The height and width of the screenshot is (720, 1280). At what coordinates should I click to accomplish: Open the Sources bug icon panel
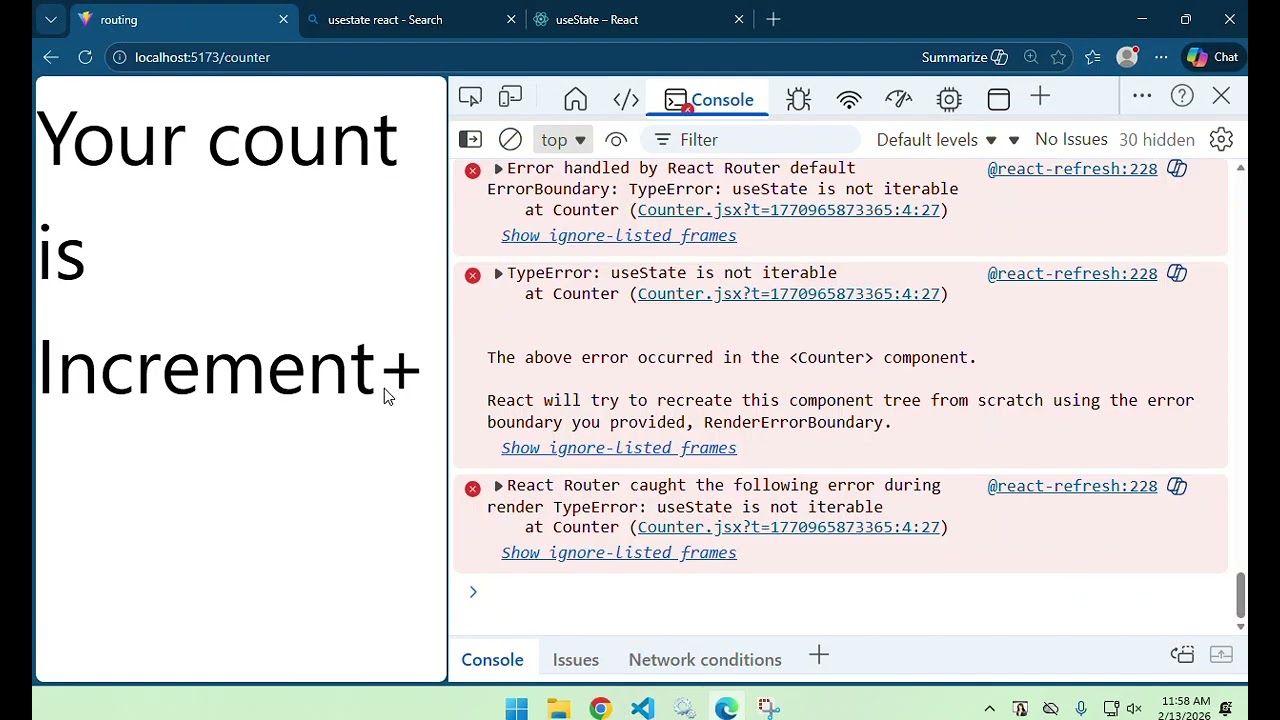798,98
